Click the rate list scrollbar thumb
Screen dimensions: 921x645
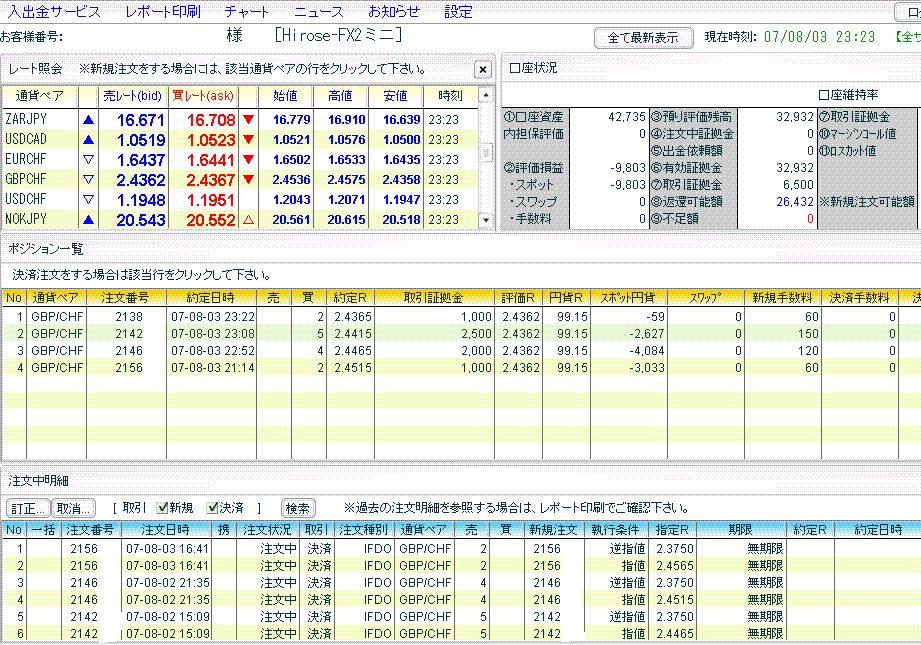click(x=486, y=153)
